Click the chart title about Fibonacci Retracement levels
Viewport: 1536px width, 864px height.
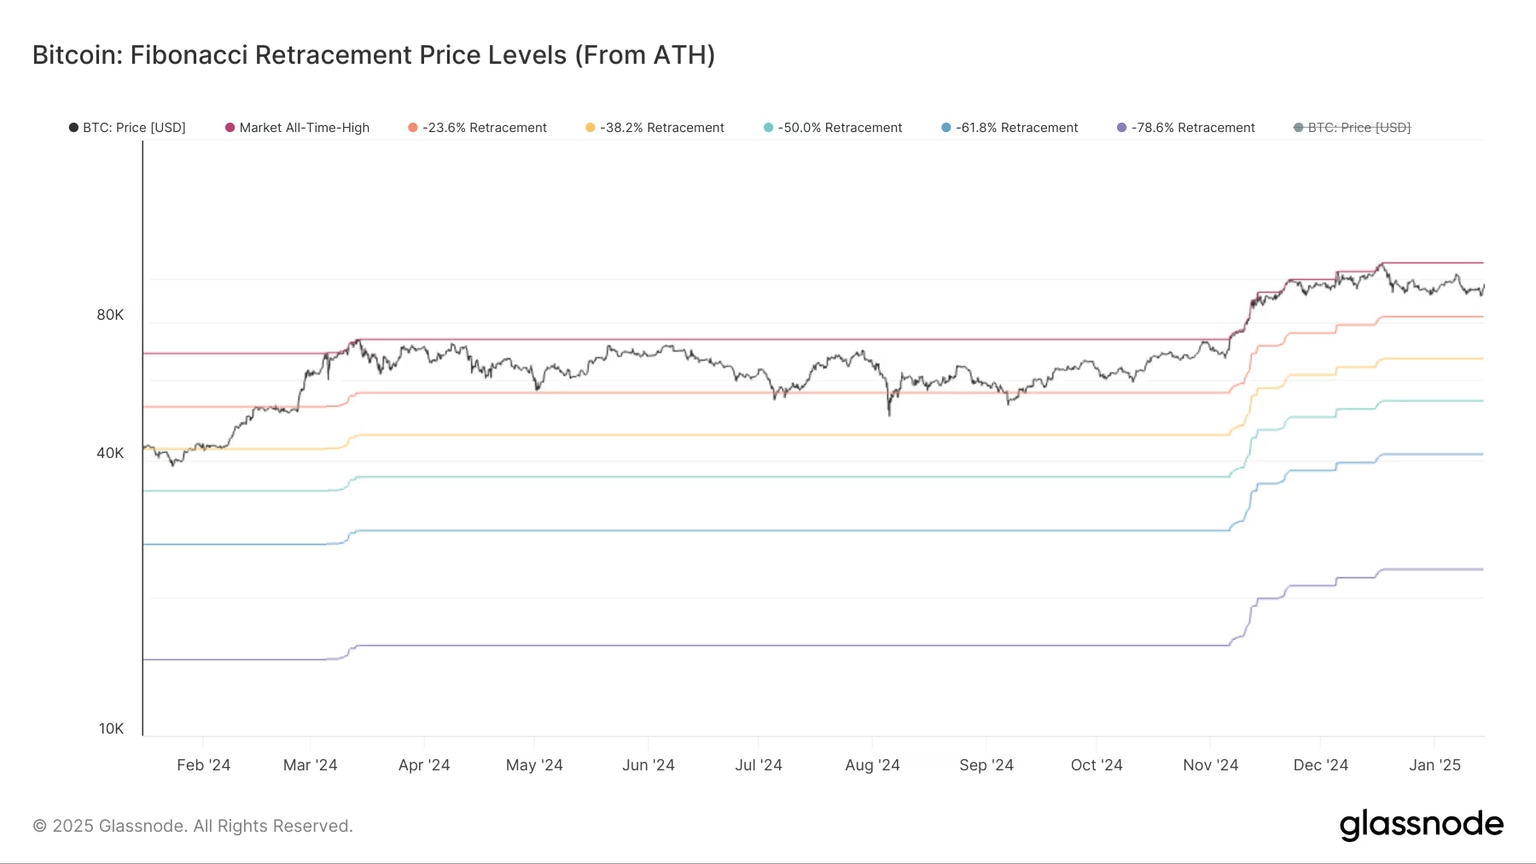tap(373, 55)
